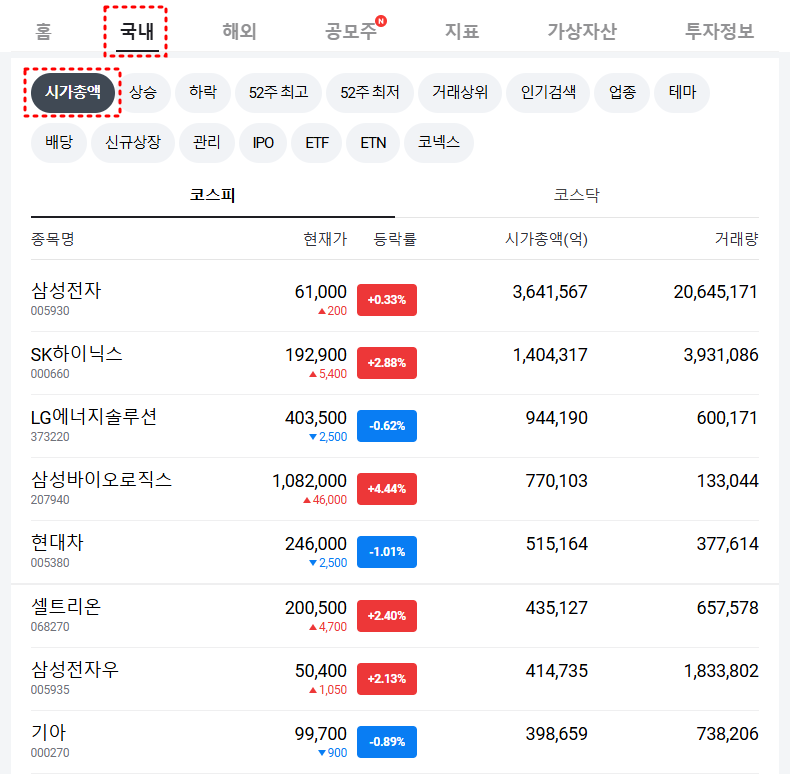Click the +2.13% change badge
Image resolution: width=790 pixels, height=774 pixels.
point(387,679)
